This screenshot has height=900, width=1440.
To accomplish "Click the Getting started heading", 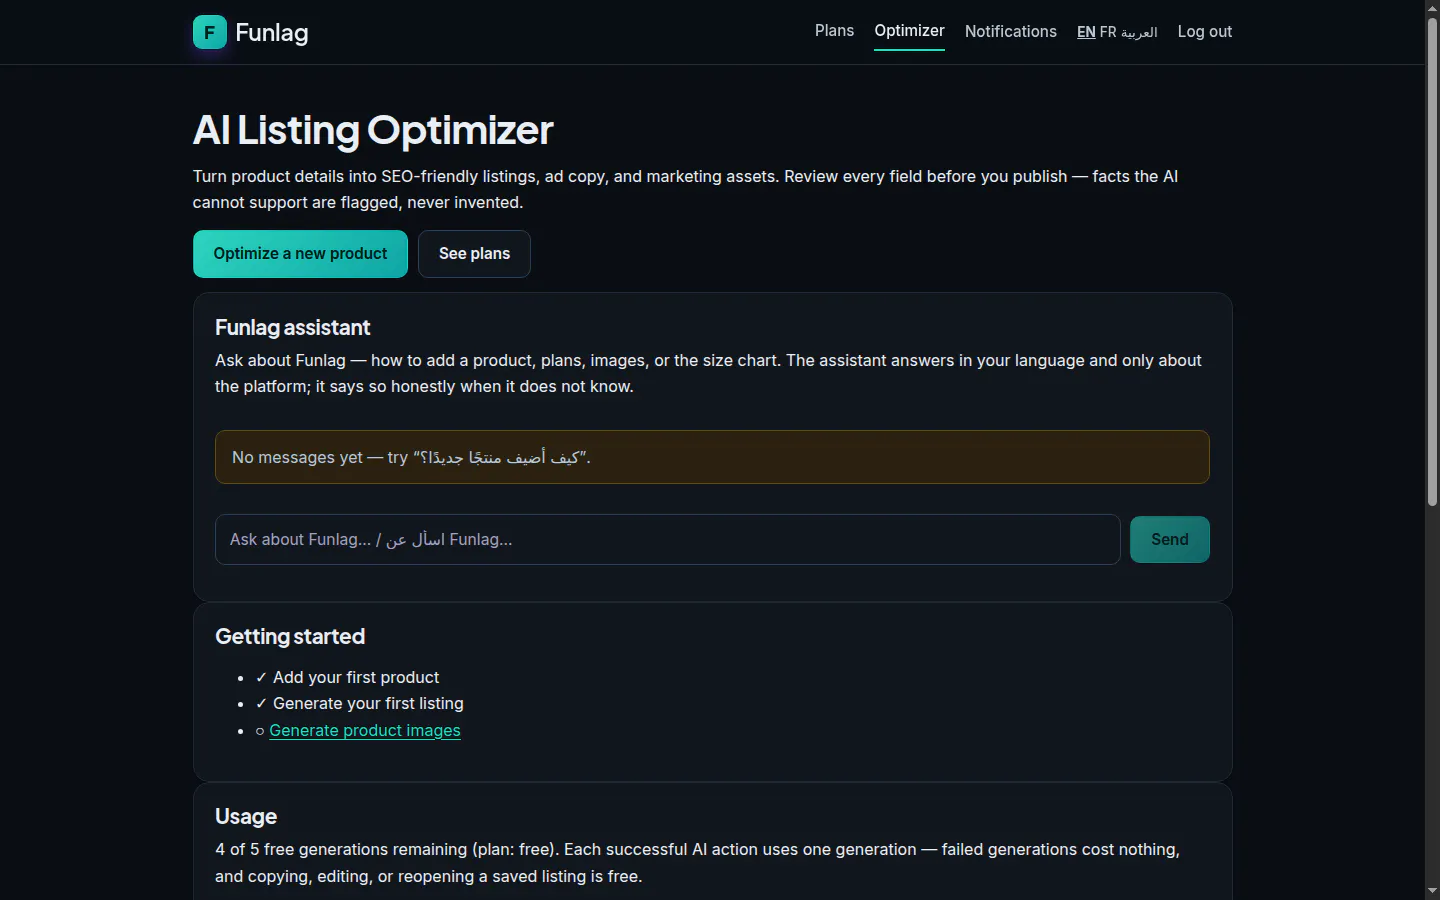I will (290, 637).
